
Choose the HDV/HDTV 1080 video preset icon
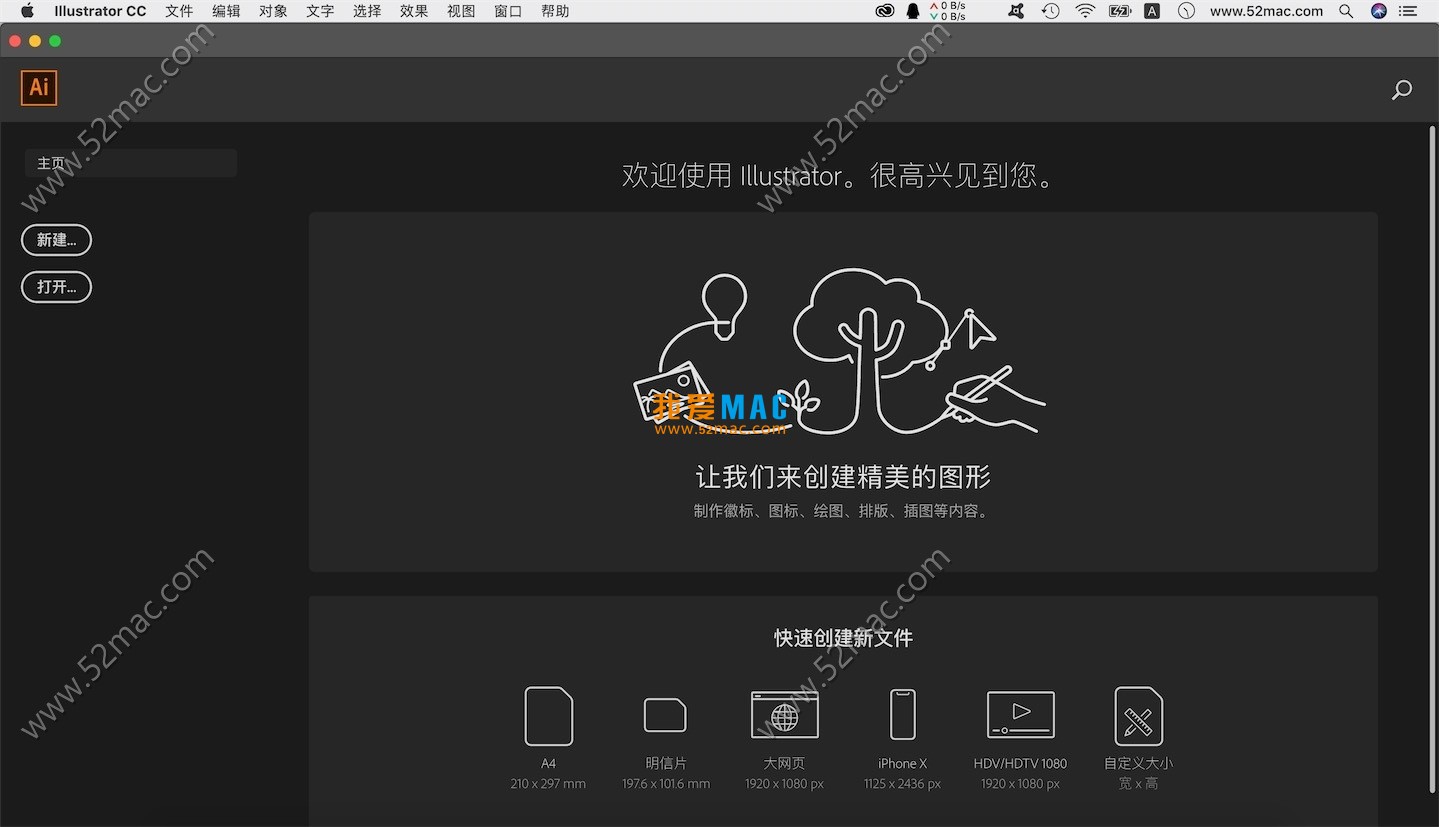[1020, 715]
